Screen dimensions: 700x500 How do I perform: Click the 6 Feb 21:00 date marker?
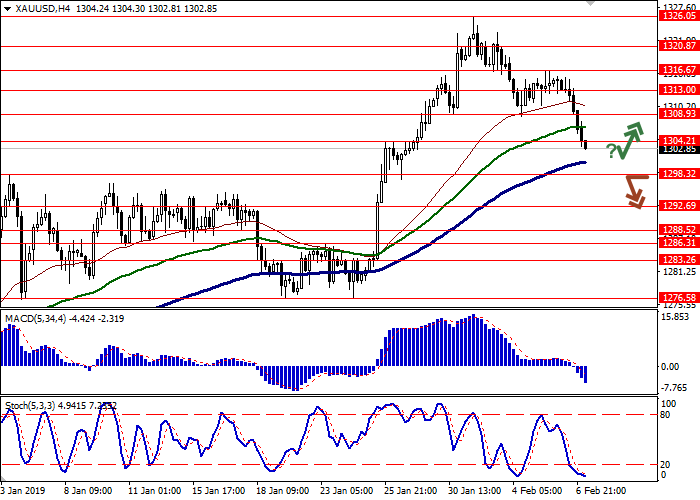point(602,491)
